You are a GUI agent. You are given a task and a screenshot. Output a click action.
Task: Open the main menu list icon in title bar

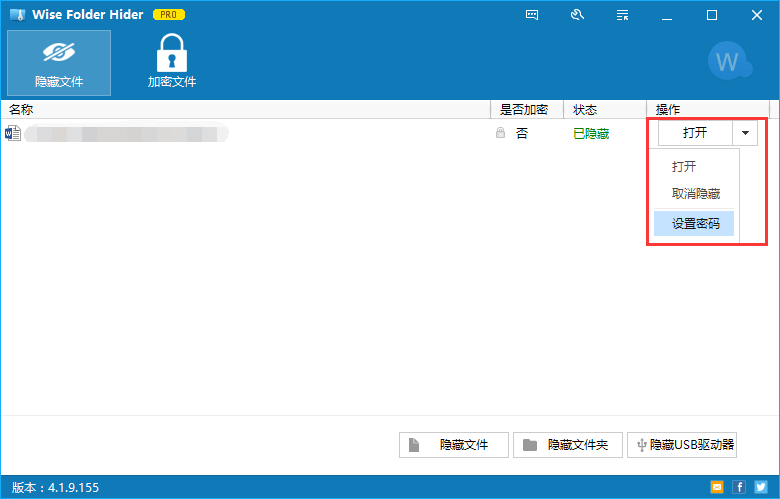622,15
